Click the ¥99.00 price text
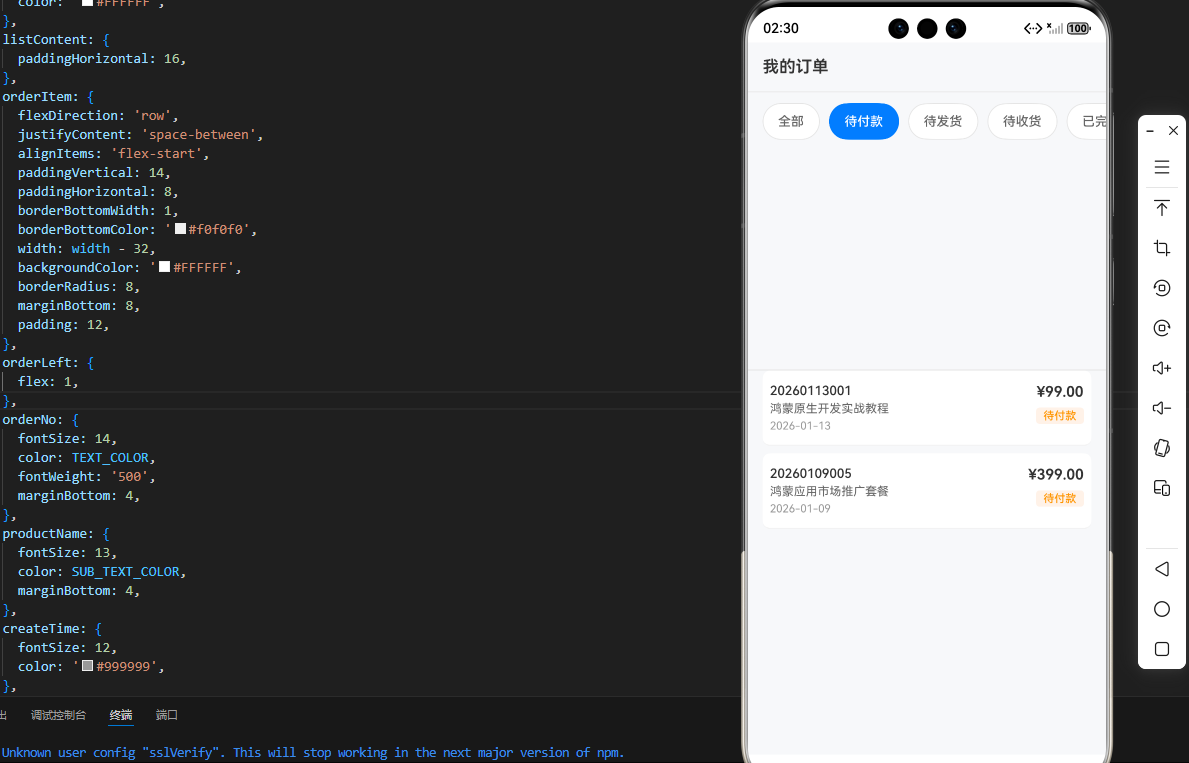Viewport: 1189px width, 763px height. 1059,391
